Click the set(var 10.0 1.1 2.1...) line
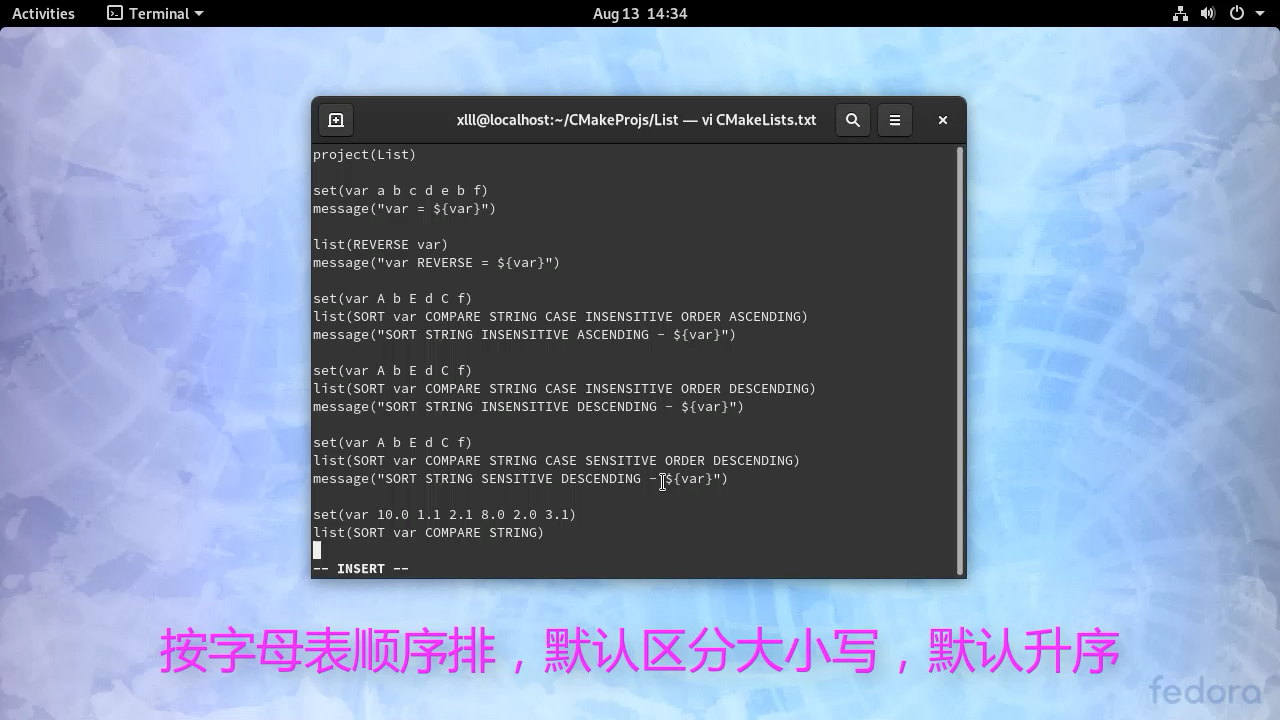 coord(445,514)
